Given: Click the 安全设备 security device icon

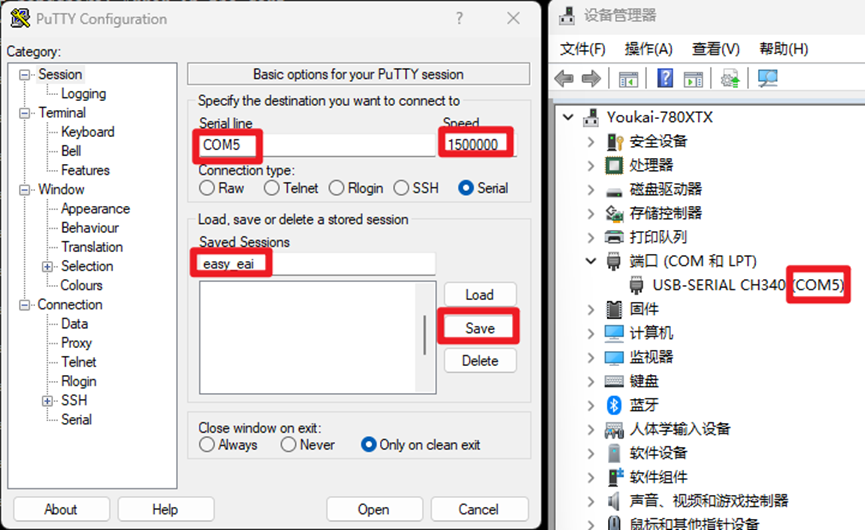Looking at the screenshot, I should 615,141.
